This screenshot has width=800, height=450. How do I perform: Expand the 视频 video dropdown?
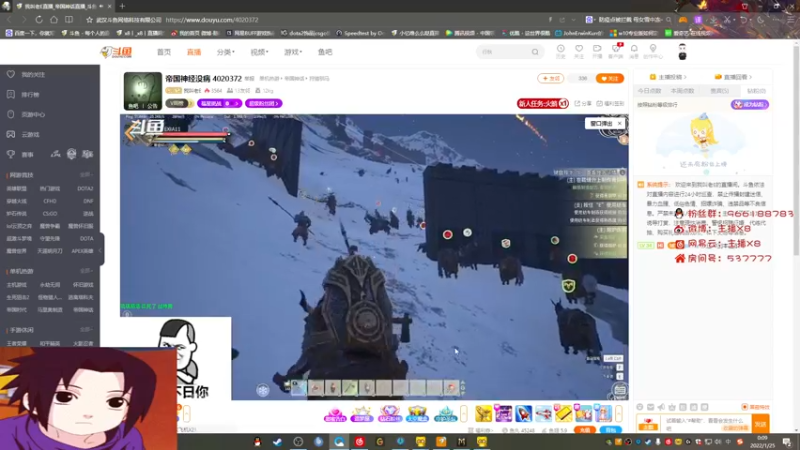tap(259, 52)
